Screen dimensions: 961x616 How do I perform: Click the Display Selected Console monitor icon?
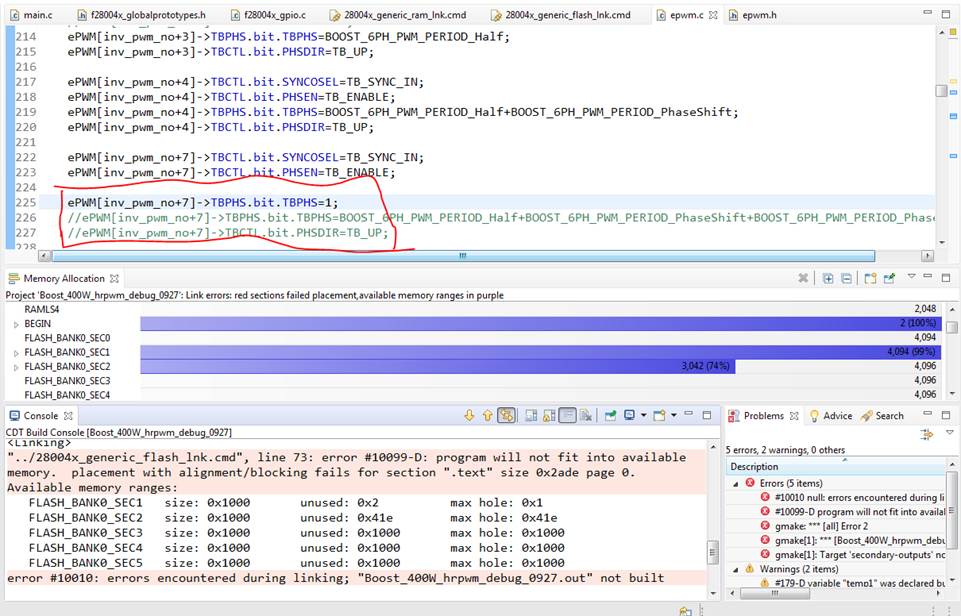click(x=629, y=416)
